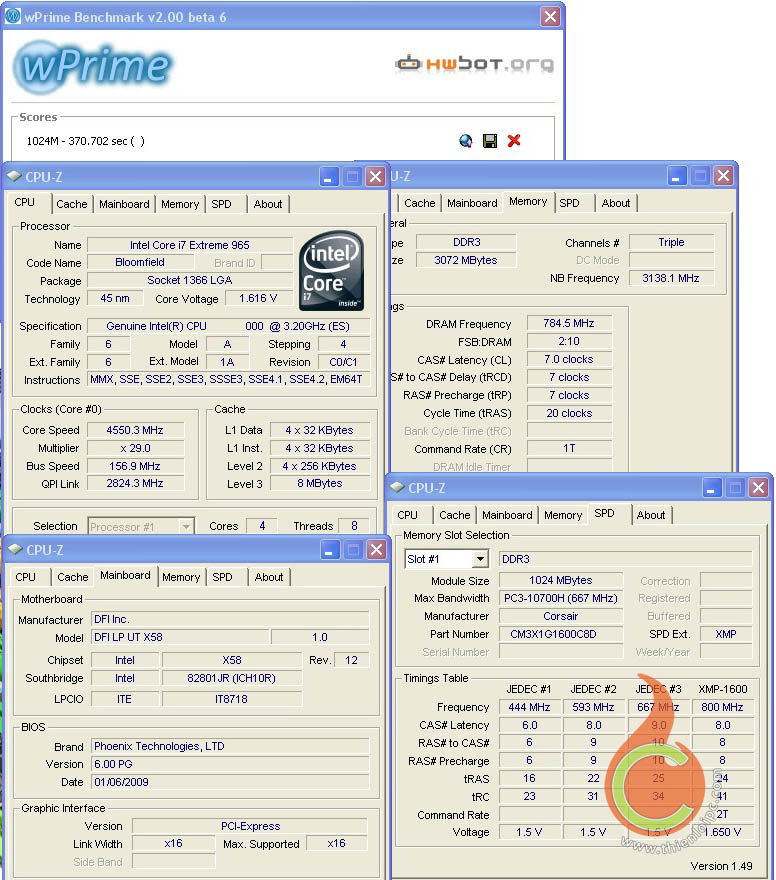The width and height of the screenshot is (776, 880).
Task: Open the Processor #1 selection dropdown
Action: coord(186,526)
